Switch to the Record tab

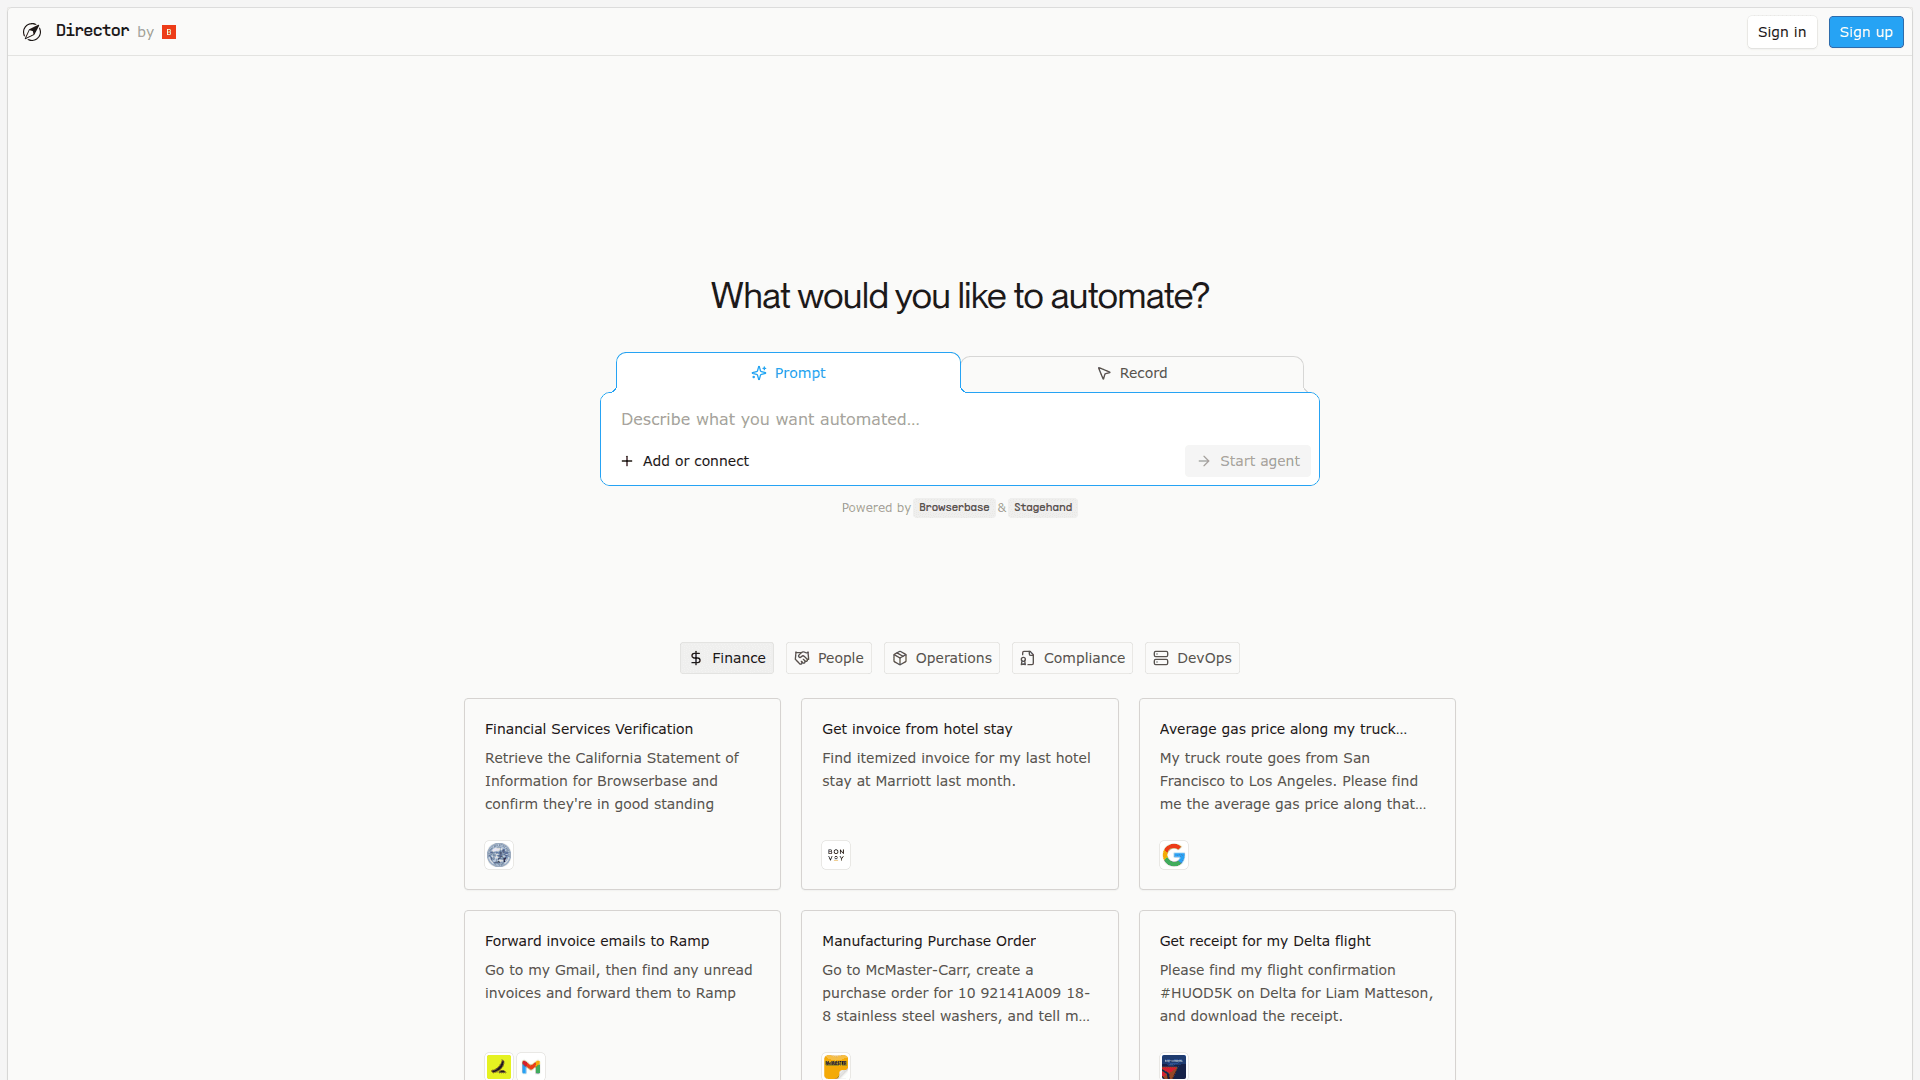(1132, 373)
